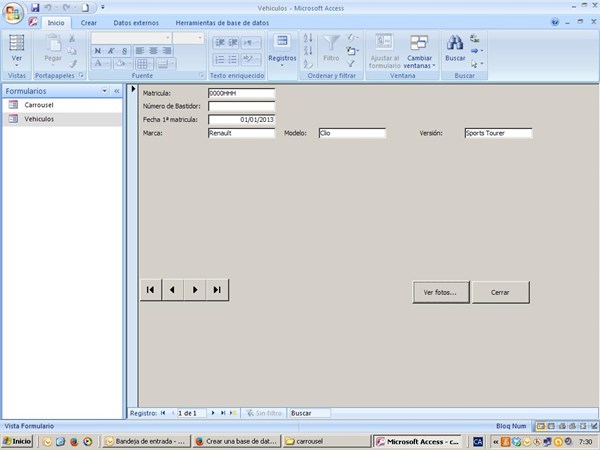Go to last record using form button
600x450 pixels.
[x=218, y=290]
